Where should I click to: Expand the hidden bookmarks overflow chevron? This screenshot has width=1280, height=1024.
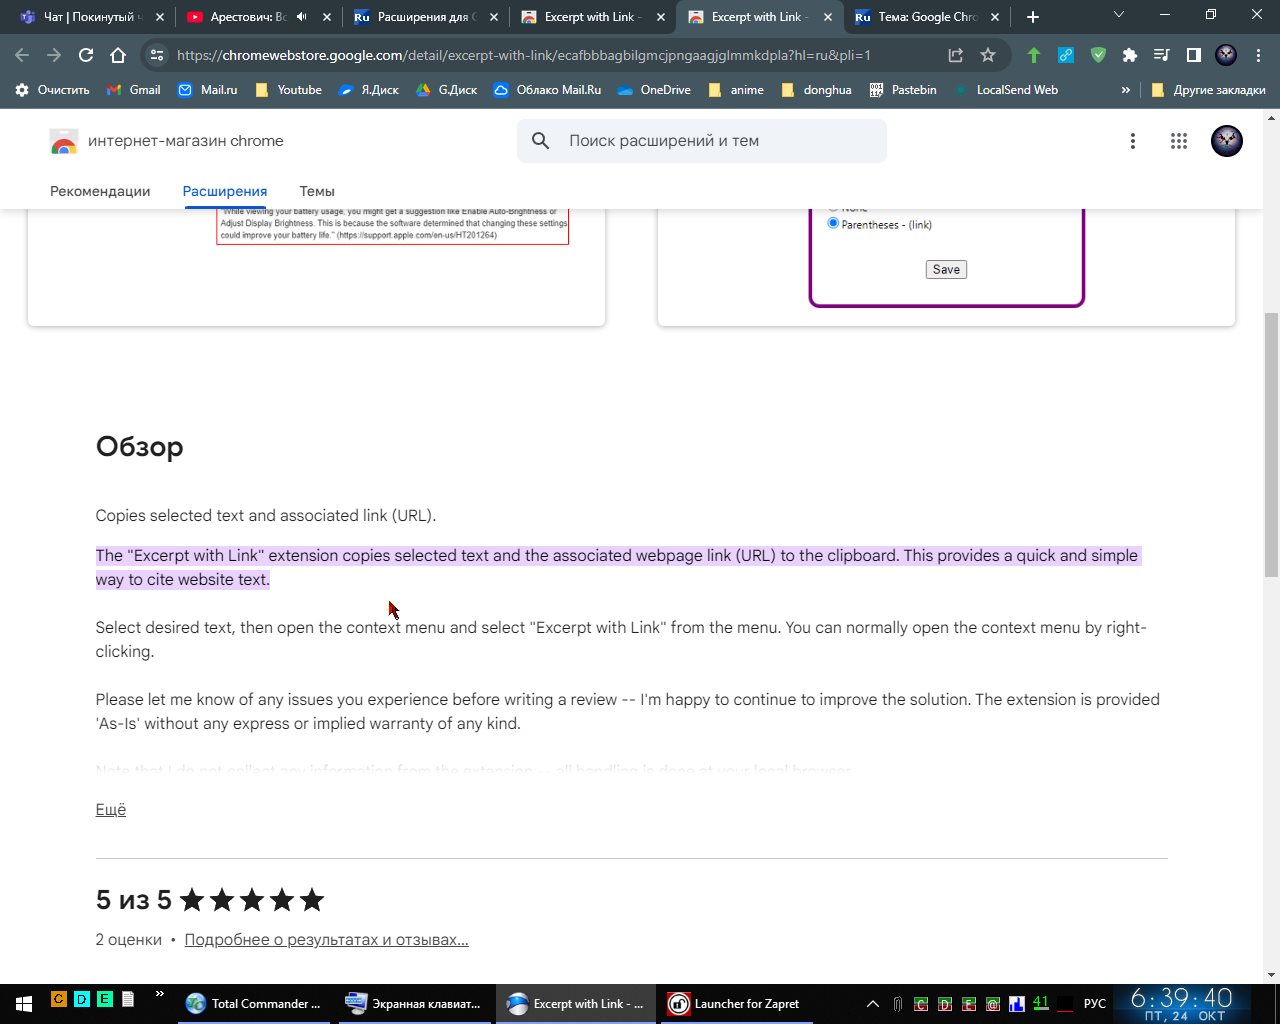click(x=1126, y=90)
